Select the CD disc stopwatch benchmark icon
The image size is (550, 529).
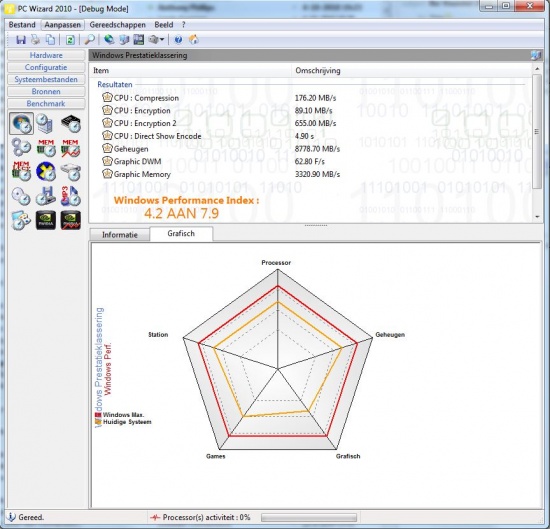21,196
